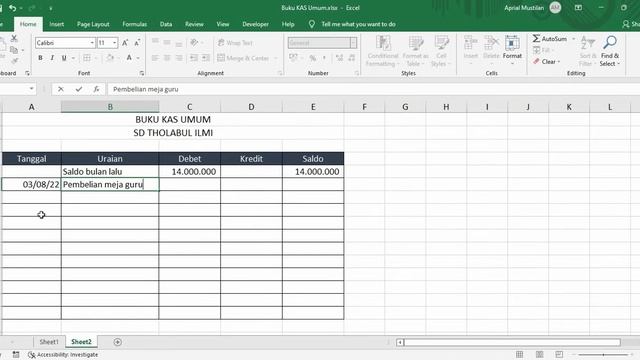Screen dimensions: 640x360
Task: Click the BUKU KAS UMUM title cell
Action: (173, 120)
